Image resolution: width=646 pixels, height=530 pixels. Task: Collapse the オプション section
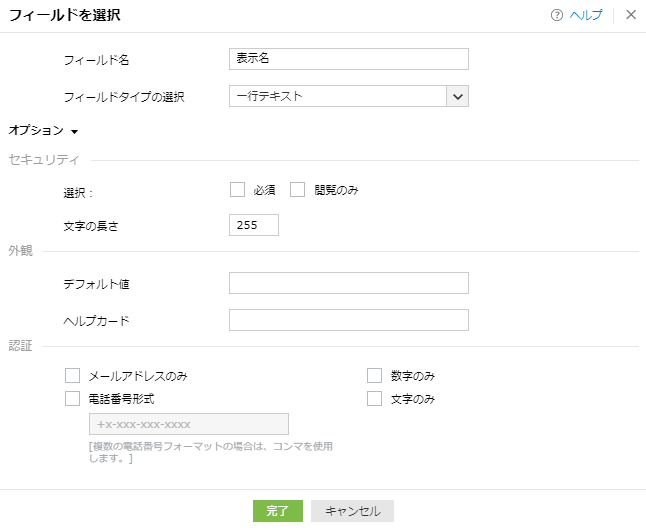click(75, 131)
